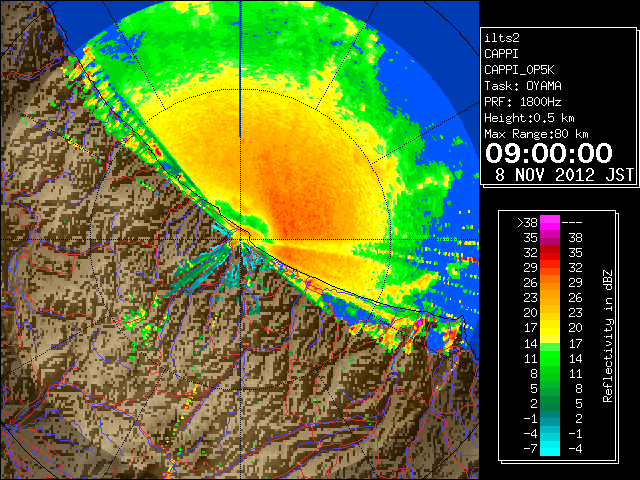Select the 'PRF: 1800Hz' text
The width and height of the screenshot is (640, 480).
coord(523,102)
